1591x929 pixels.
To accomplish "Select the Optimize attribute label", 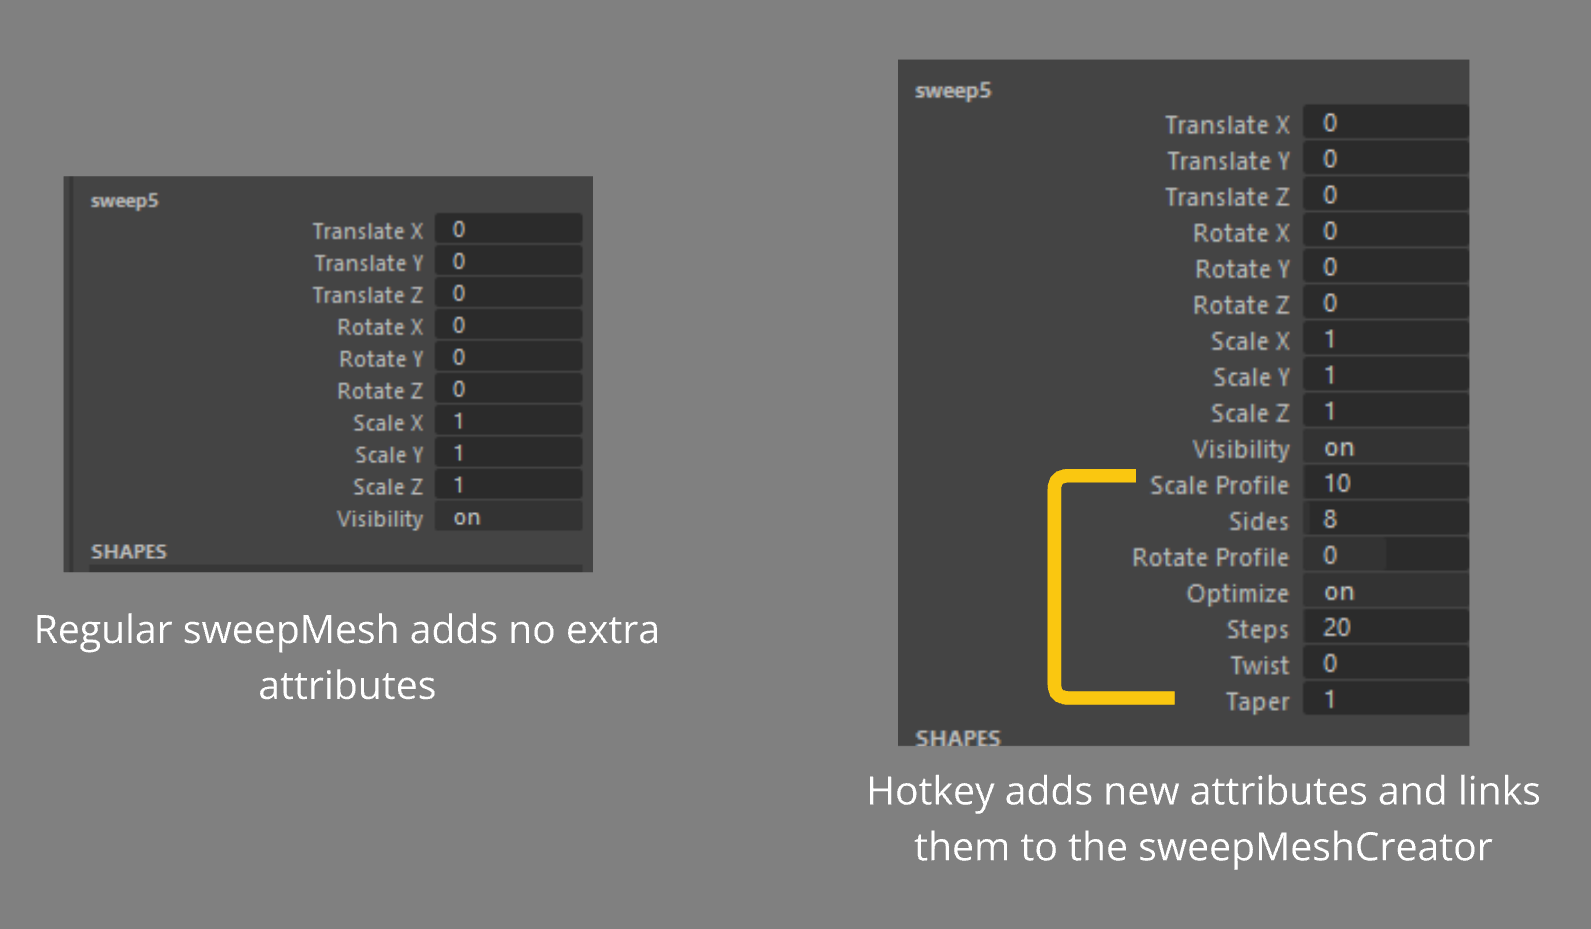I will (1237, 593).
